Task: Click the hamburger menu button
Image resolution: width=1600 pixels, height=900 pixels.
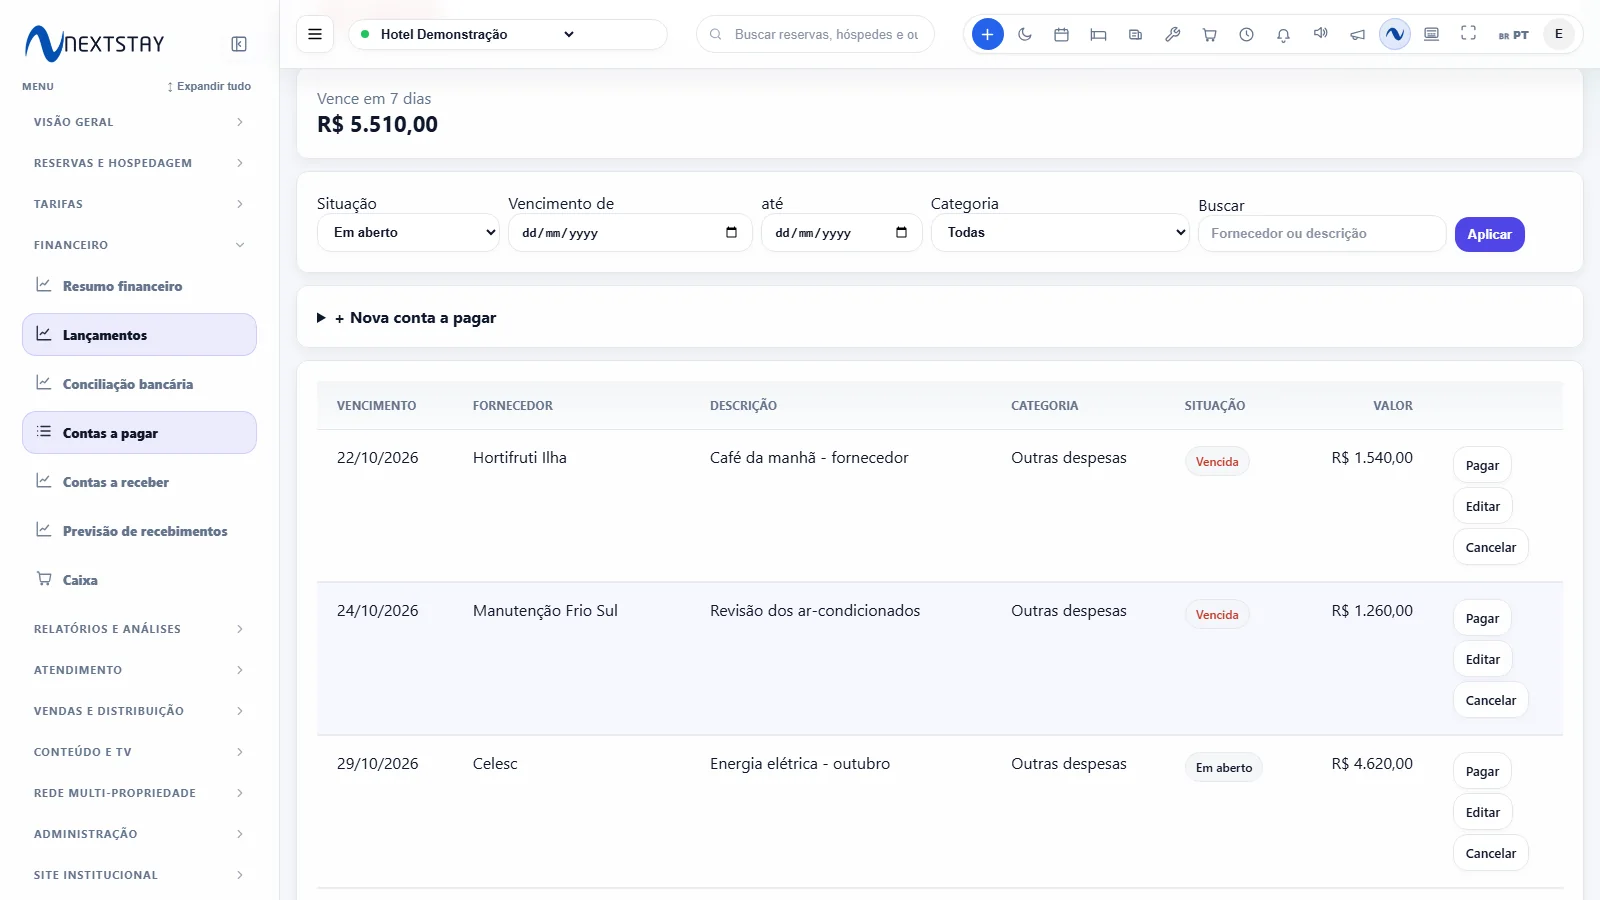Action: (315, 34)
